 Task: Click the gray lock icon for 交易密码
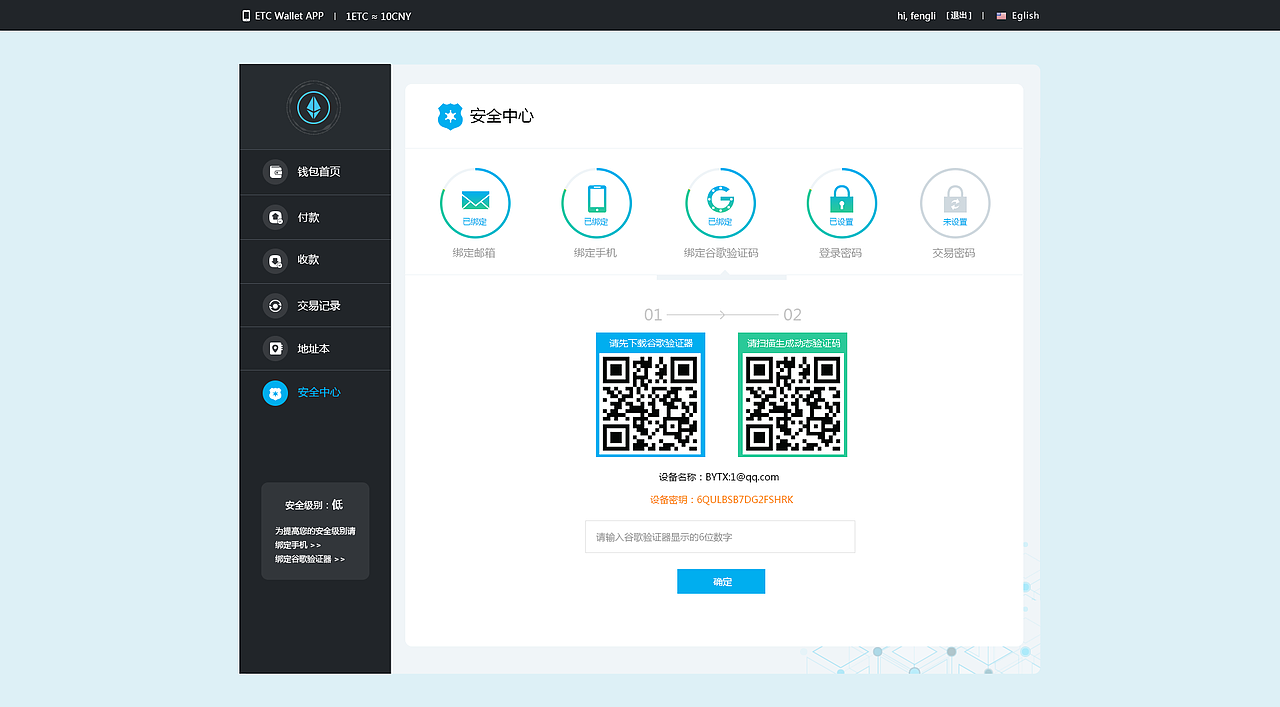pyautogui.click(x=954, y=200)
